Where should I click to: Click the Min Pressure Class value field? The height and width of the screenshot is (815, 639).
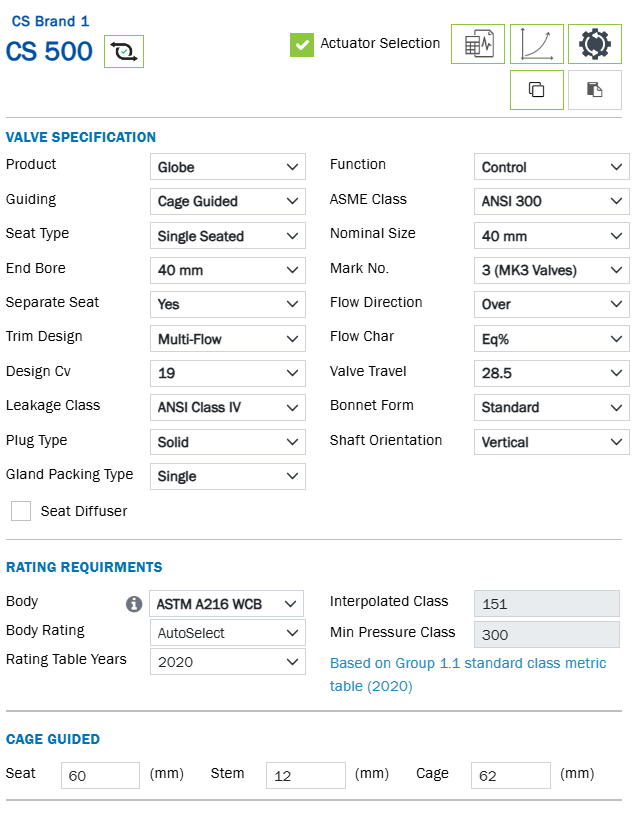tap(547, 635)
